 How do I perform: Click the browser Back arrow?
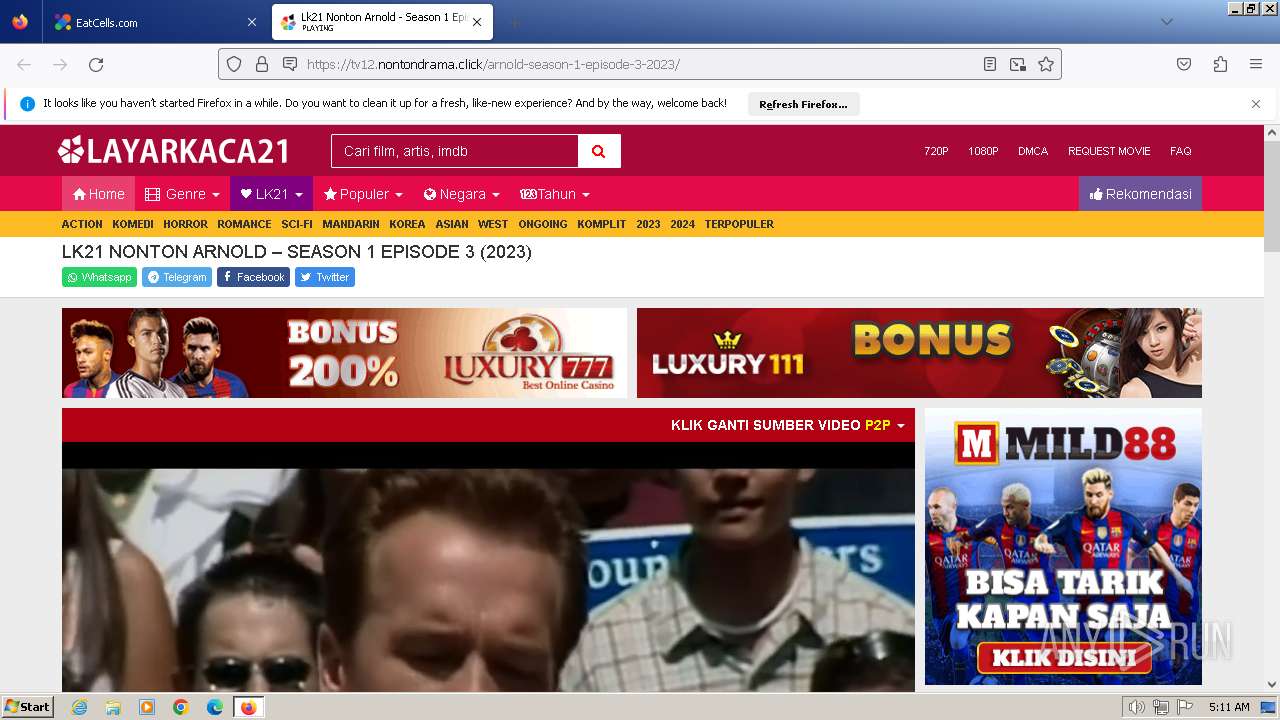click(24, 64)
